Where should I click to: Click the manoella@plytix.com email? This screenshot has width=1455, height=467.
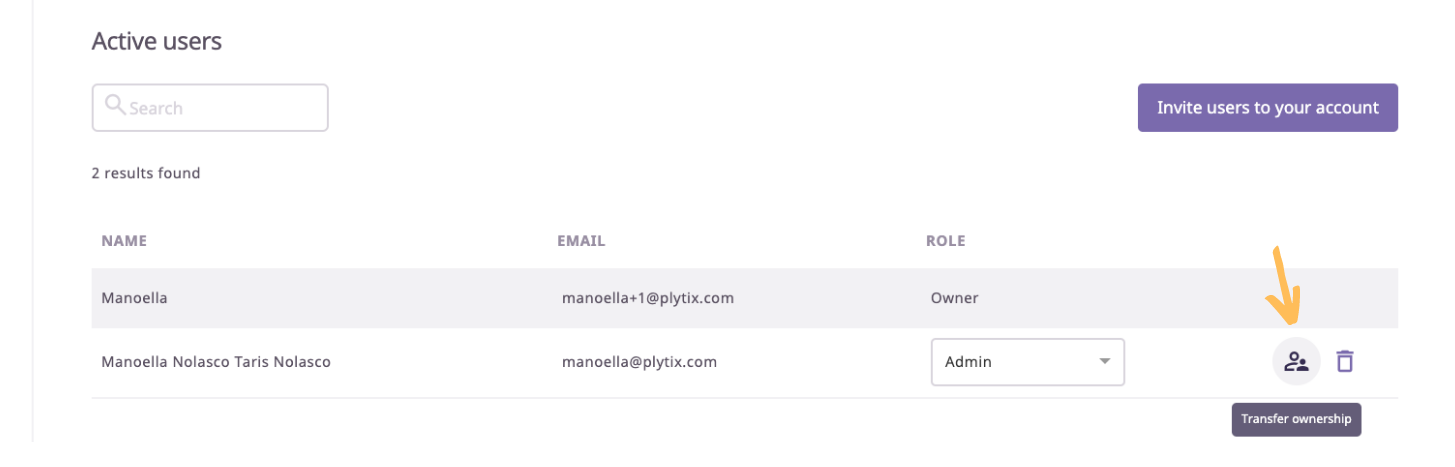[x=639, y=362]
